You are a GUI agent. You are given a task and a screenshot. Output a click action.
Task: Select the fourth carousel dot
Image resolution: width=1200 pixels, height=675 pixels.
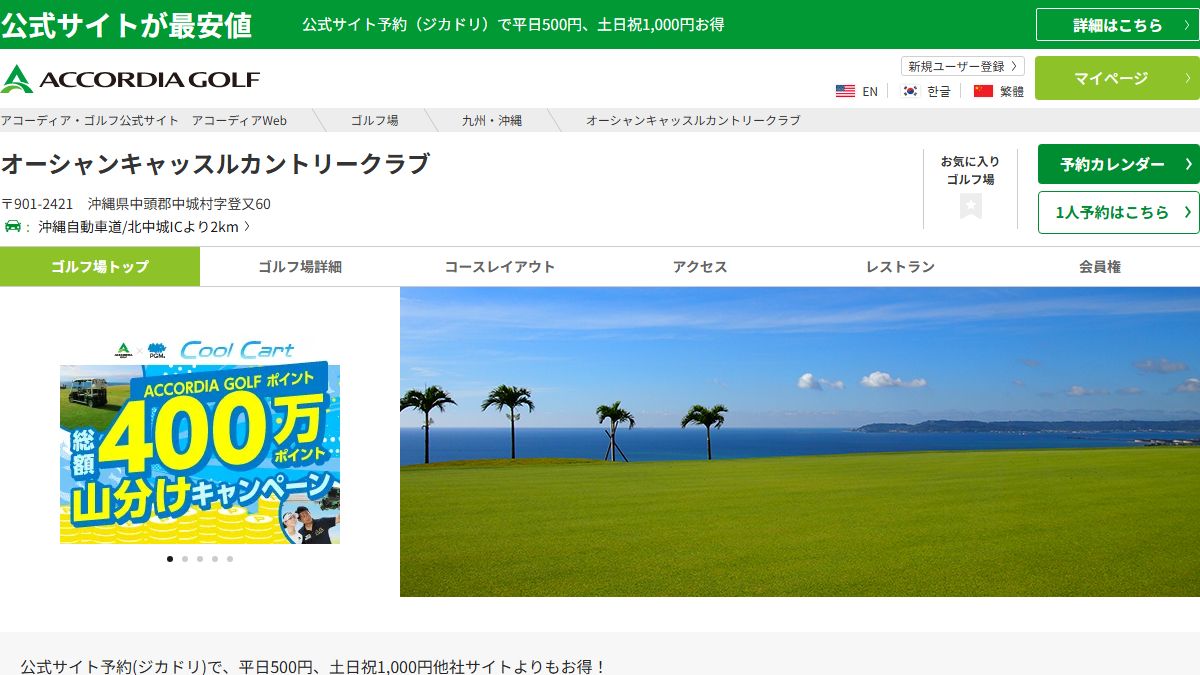click(215, 559)
